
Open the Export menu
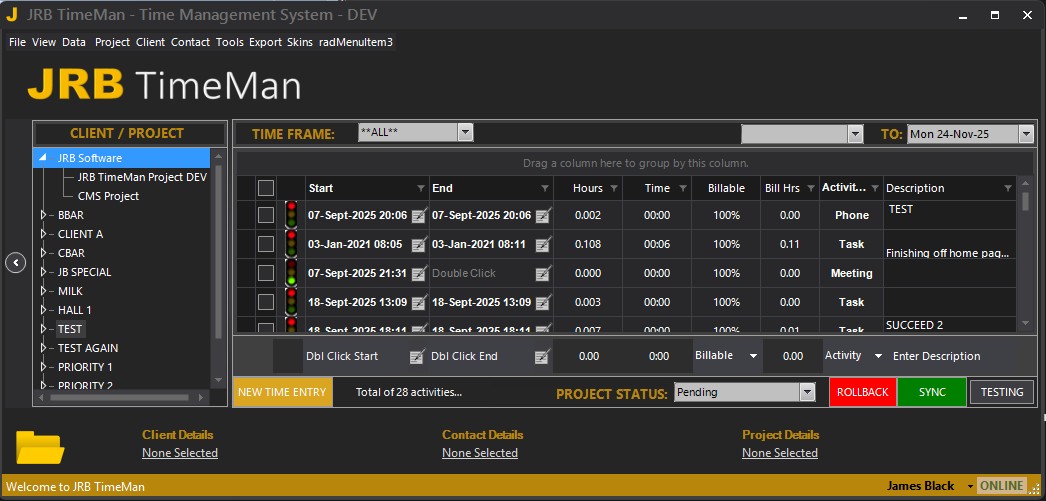[265, 42]
